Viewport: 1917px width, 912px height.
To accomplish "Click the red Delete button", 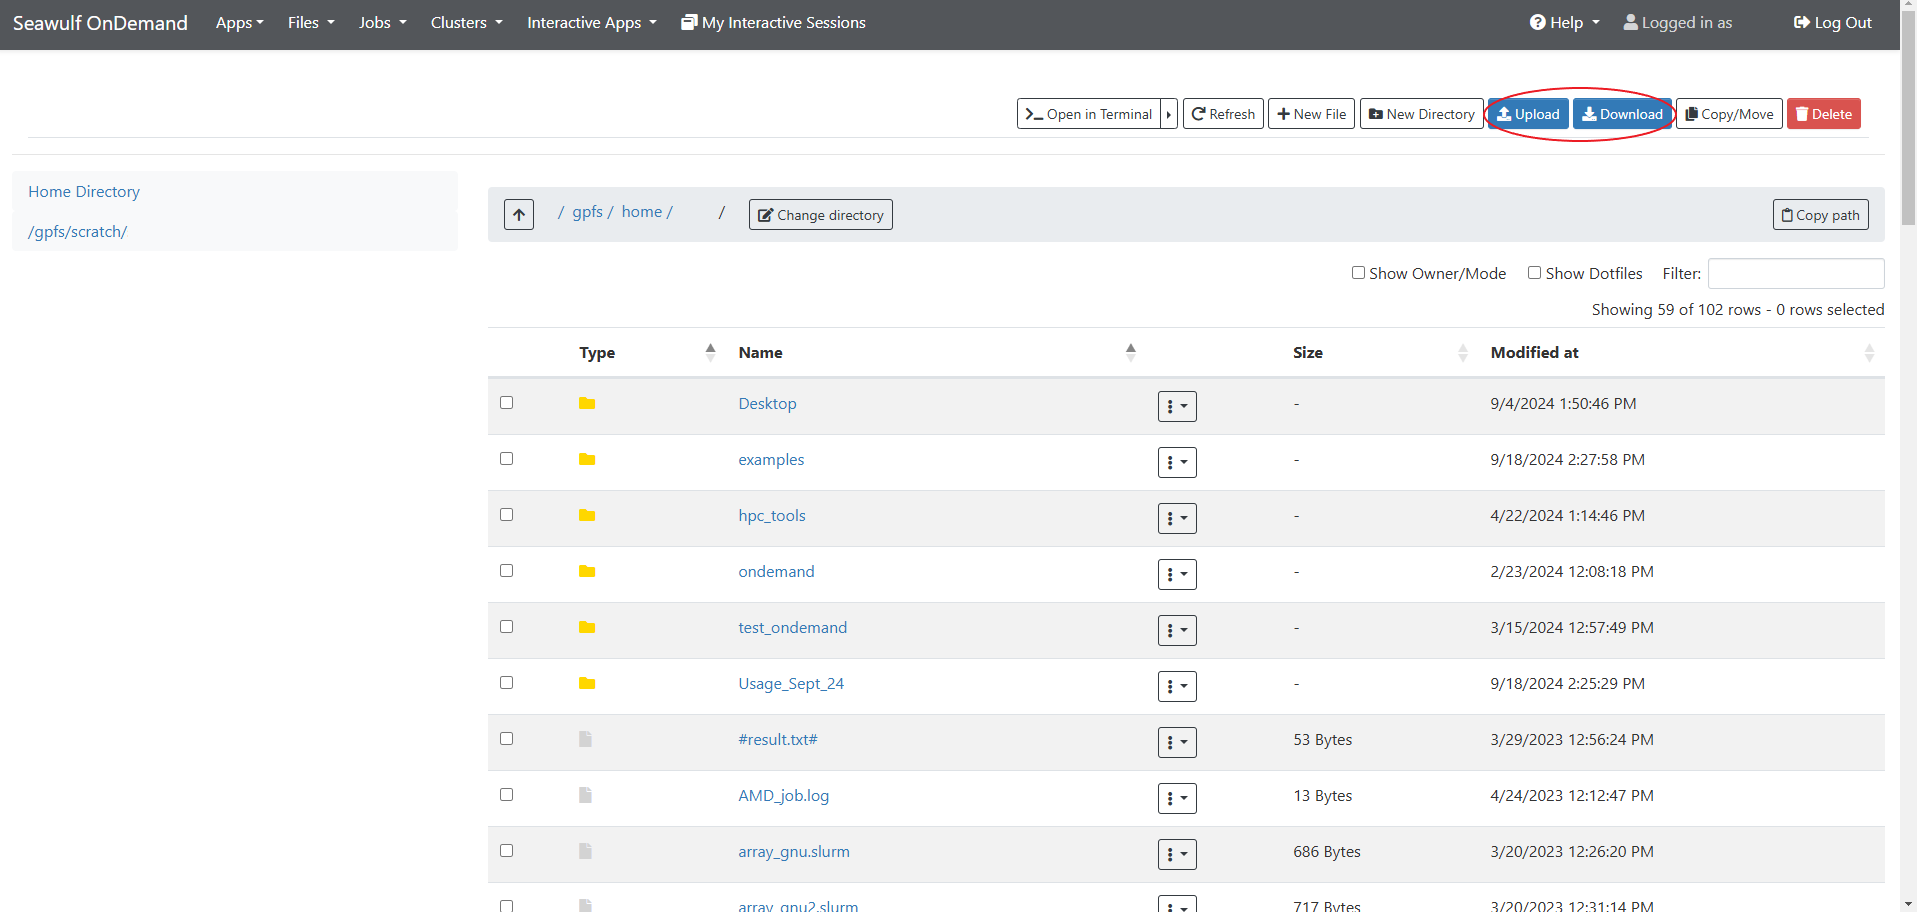I will (1824, 114).
